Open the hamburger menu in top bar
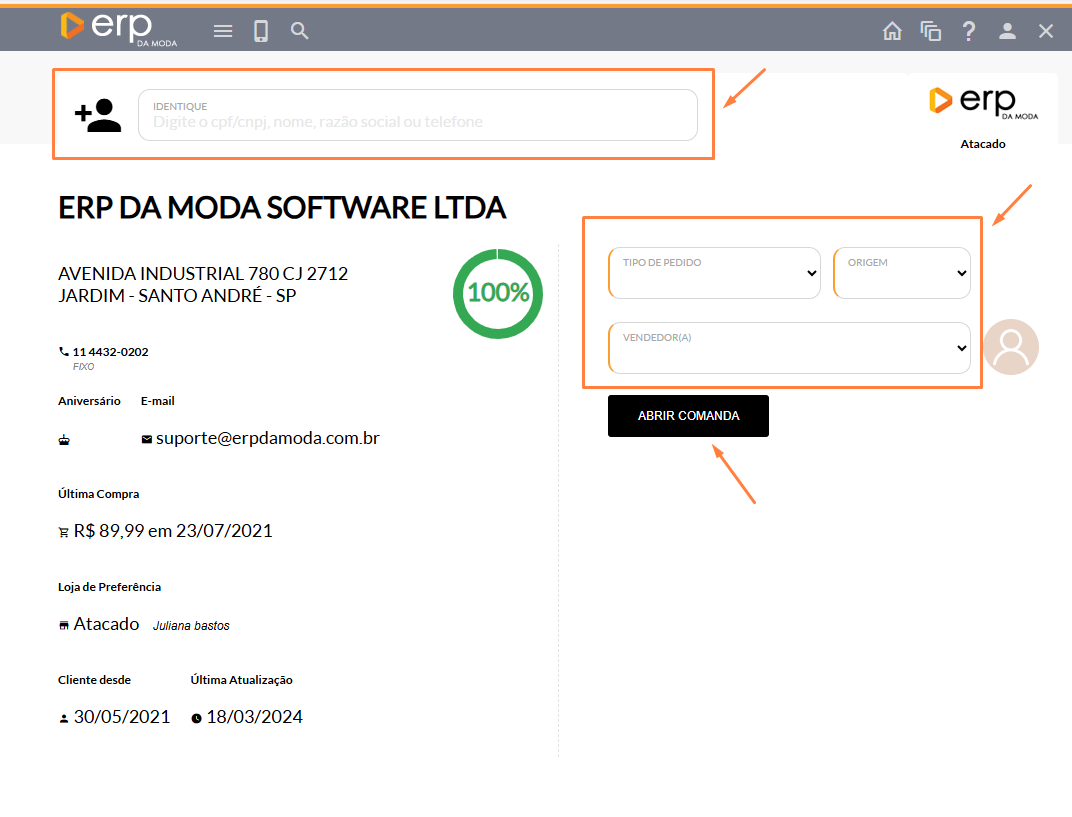Image resolution: width=1072 pixels, height=817 pixels. click(x=223, y=31)
